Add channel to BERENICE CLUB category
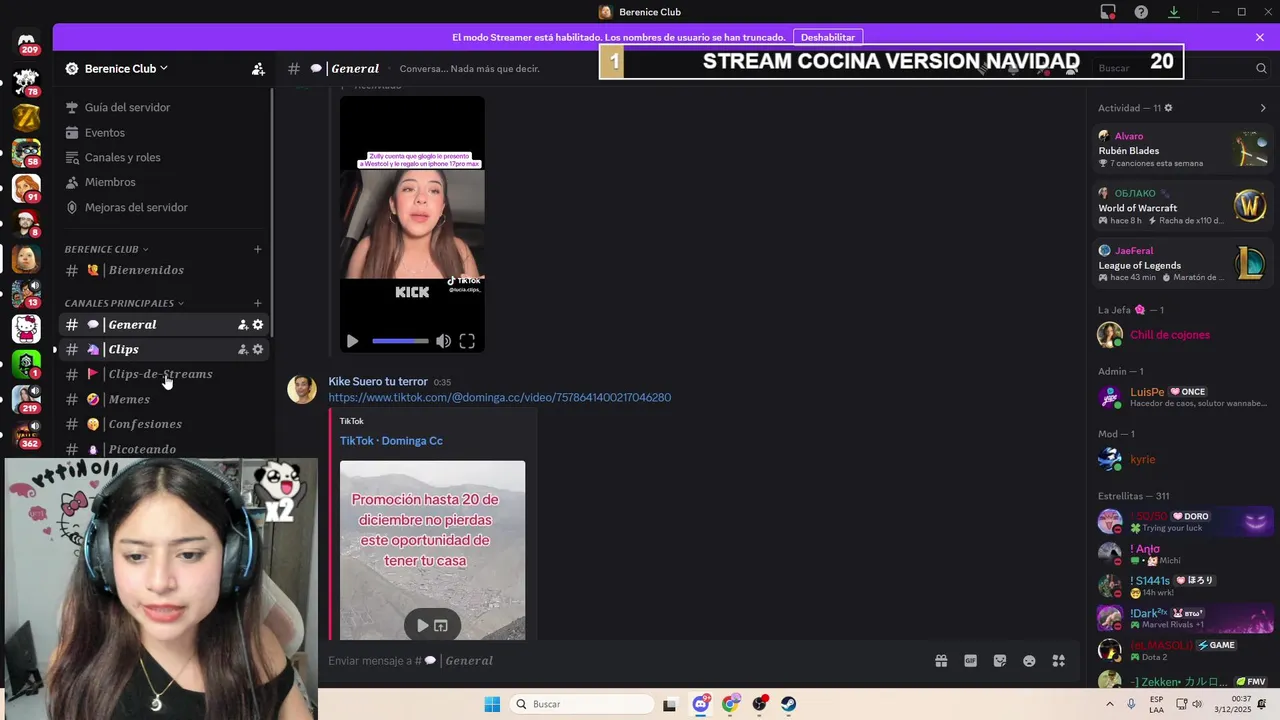 (x=258, y=249)
